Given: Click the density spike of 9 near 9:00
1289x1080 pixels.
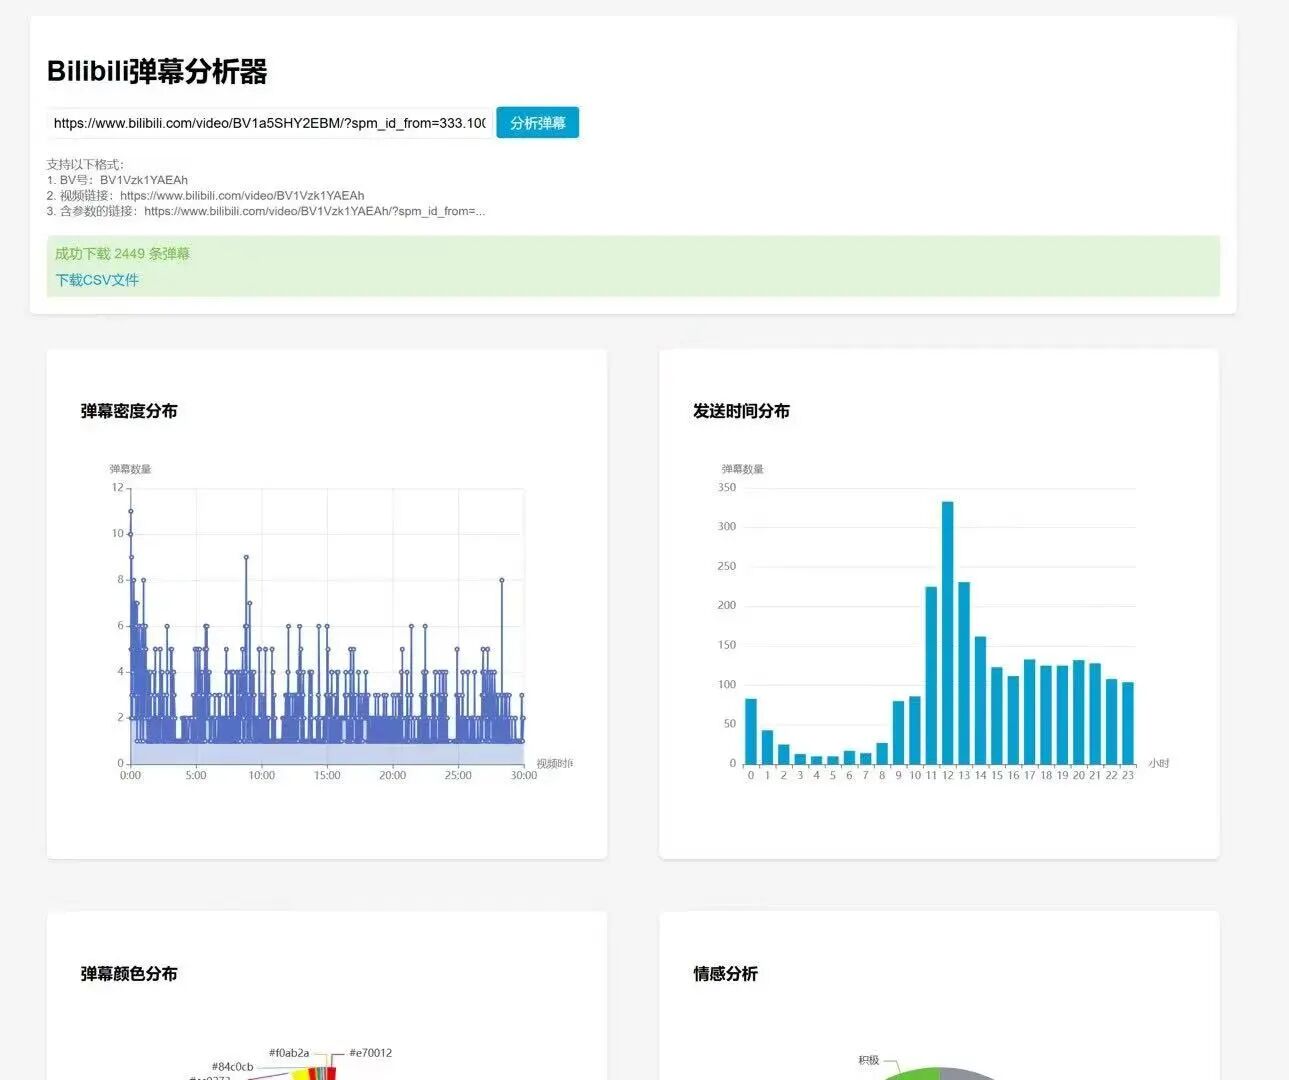Looking at the screenshot, I should click(x=246, y=557).
